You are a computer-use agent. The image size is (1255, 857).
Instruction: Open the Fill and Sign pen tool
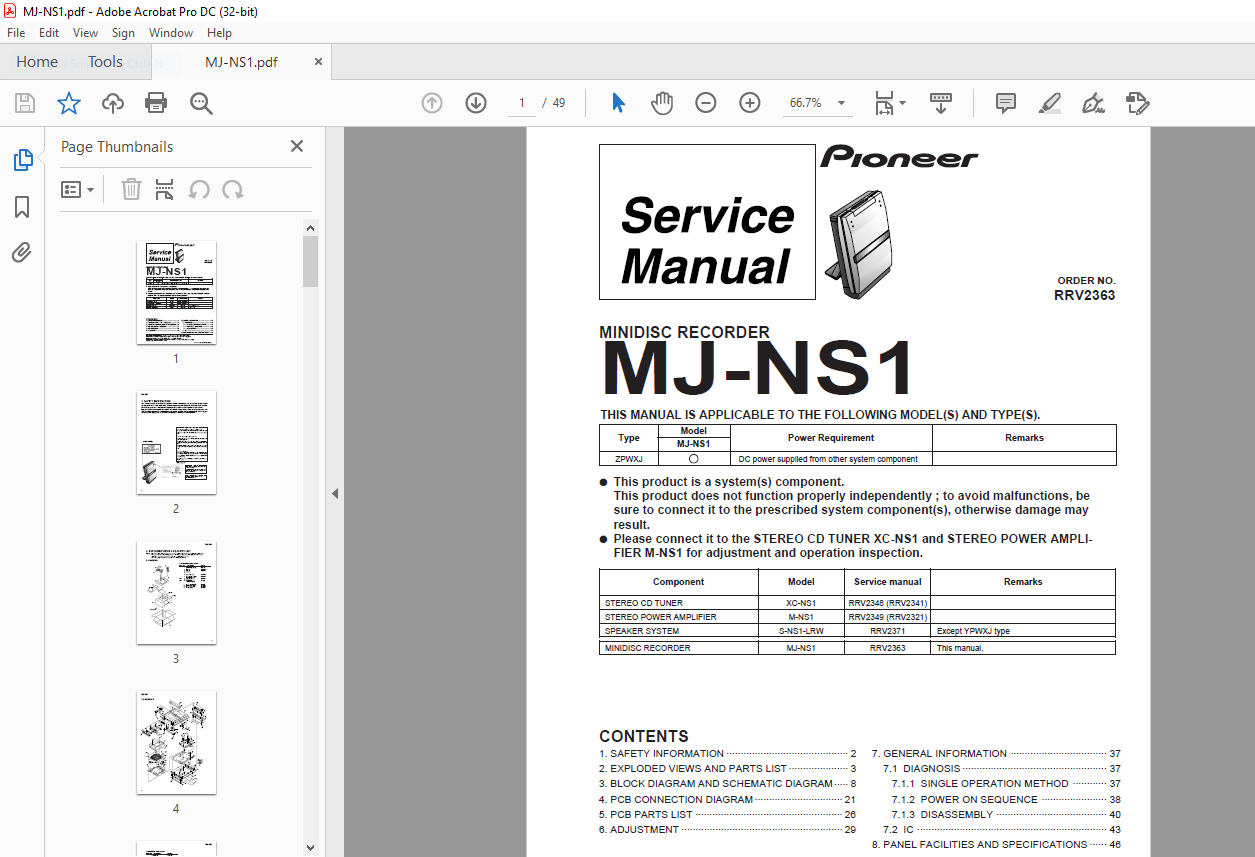point(1093,103)
